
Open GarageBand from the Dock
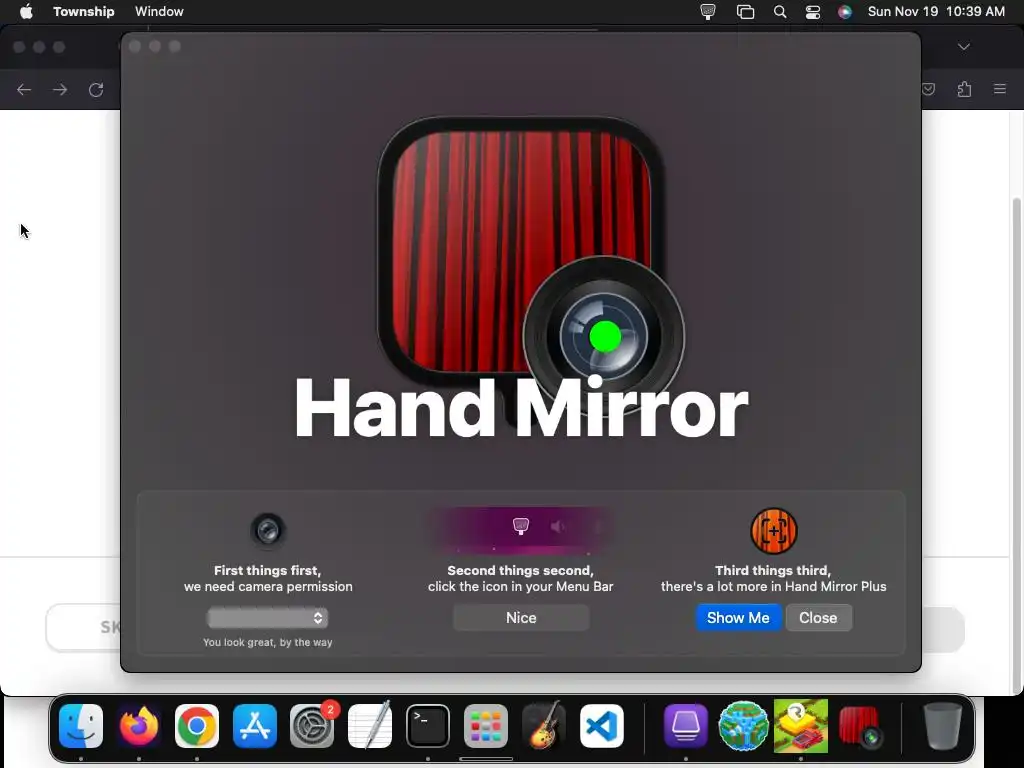pyautogui.click(x=544, y=726)
